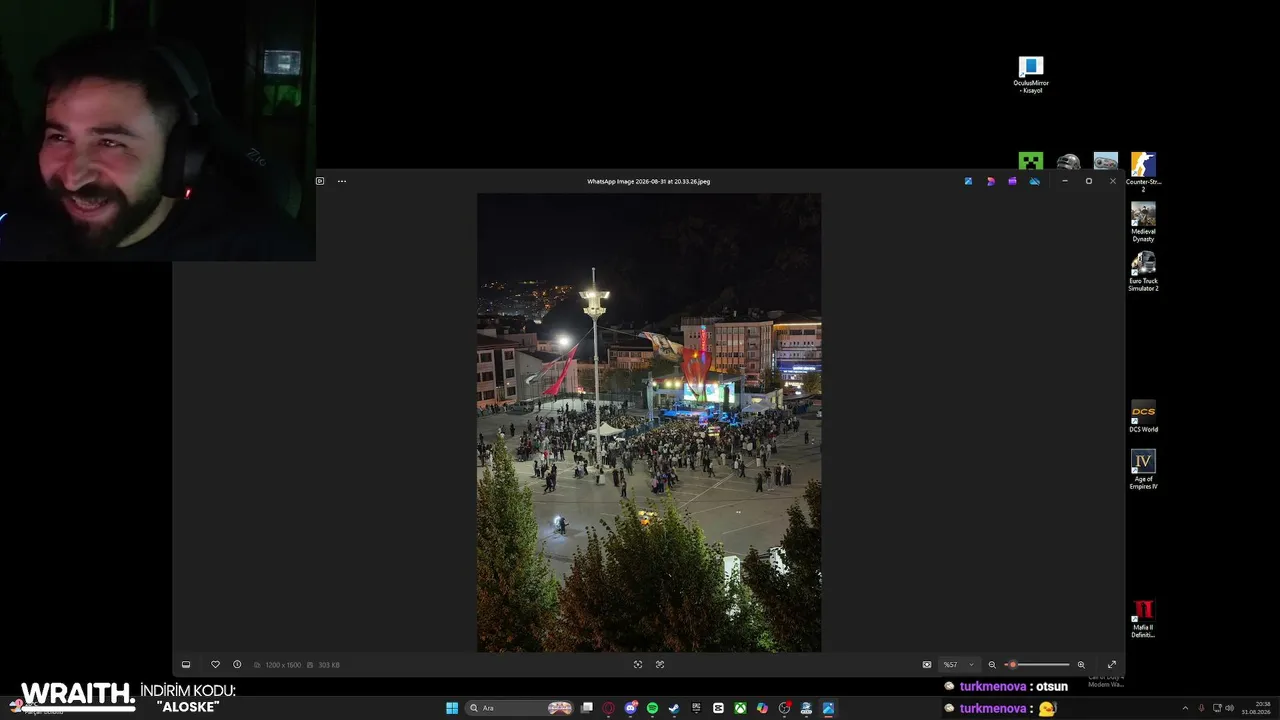Select the Euro Truck Simulator 2 shortcut
Image resolution: width=1280 pixels, height=720 pixels.
click(1143, 272)
